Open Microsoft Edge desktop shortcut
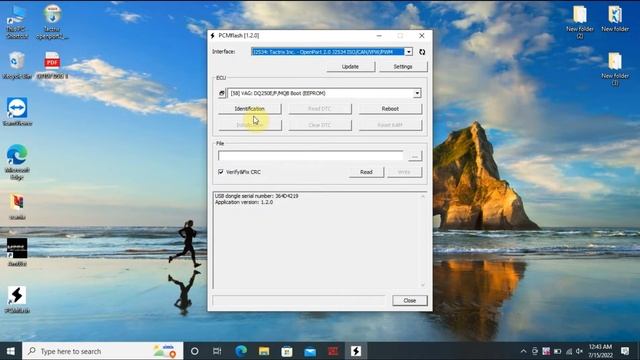This screenshot has width=640, height=360. coord(17,162)
